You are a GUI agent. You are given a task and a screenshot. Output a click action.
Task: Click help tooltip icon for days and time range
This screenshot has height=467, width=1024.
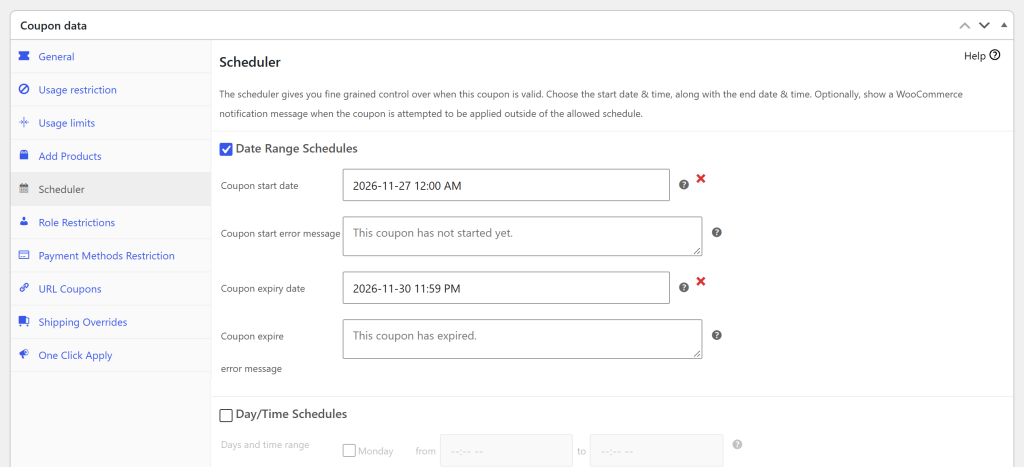pos(737,444)
